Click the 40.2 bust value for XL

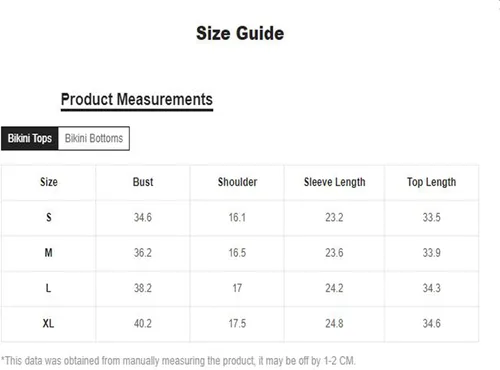pyautogui.click(x=143, y=323)
